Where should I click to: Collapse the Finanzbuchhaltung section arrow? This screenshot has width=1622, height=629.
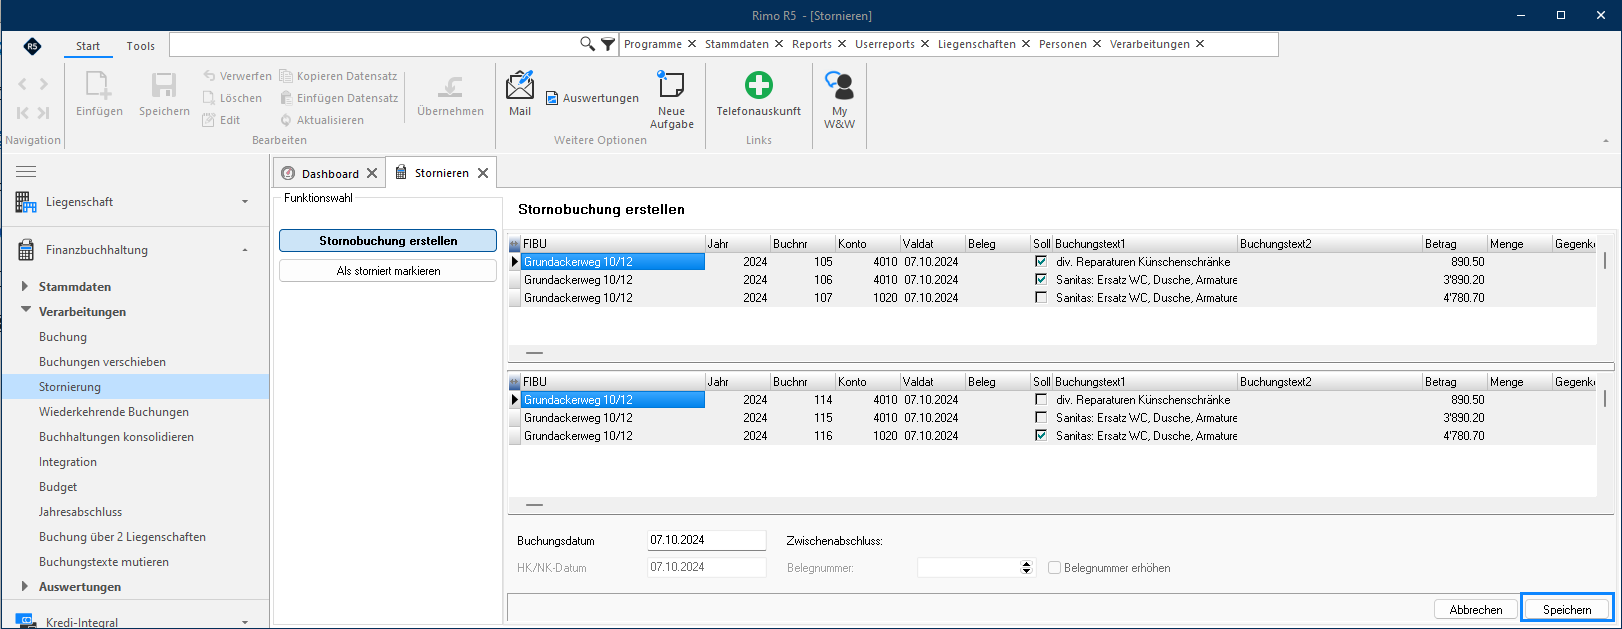point(245,250)
